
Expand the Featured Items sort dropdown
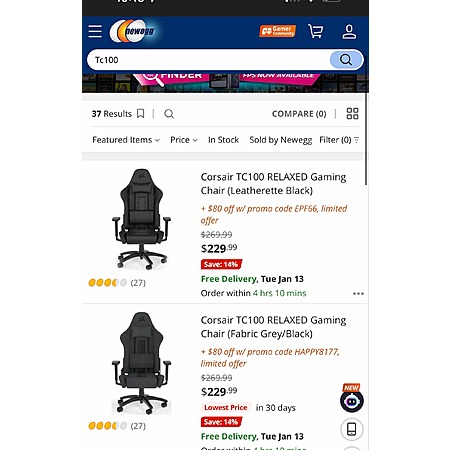pos(126,140)
